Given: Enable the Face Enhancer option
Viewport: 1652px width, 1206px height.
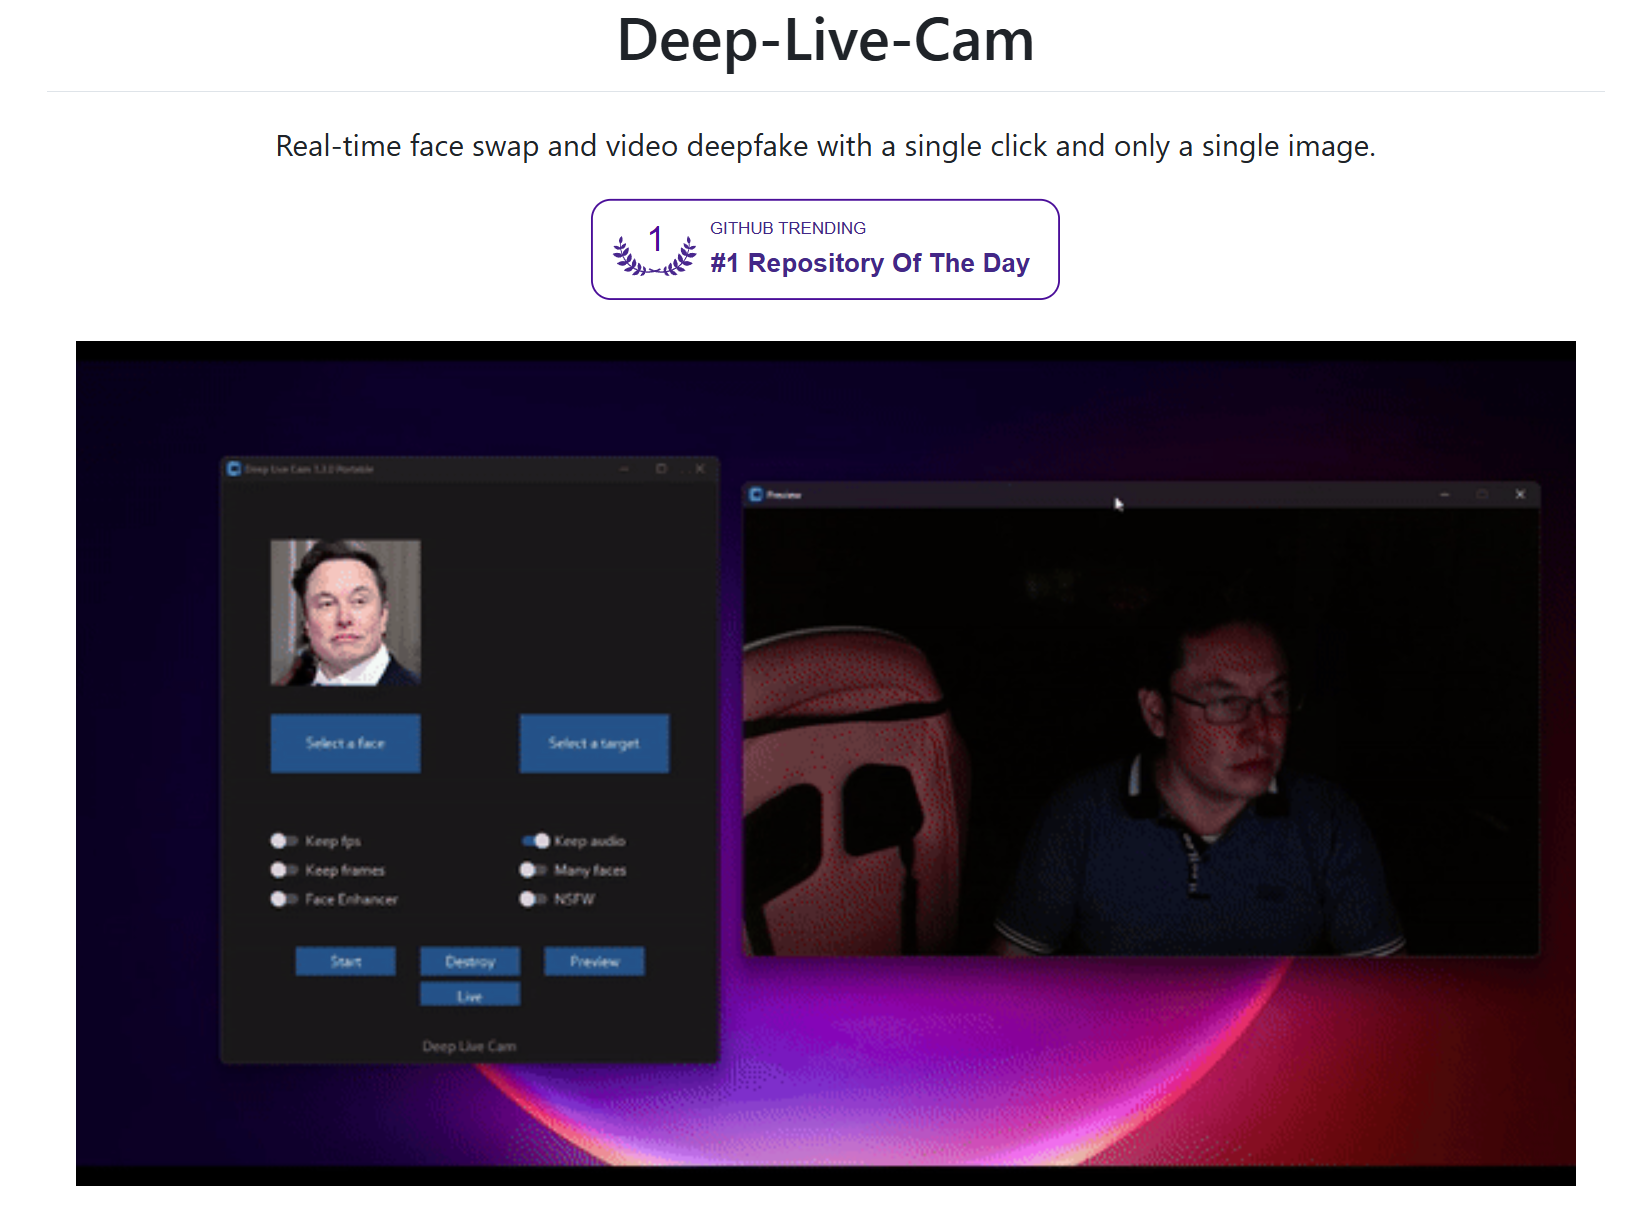Looking at the screenshot, I should [281, 899].
